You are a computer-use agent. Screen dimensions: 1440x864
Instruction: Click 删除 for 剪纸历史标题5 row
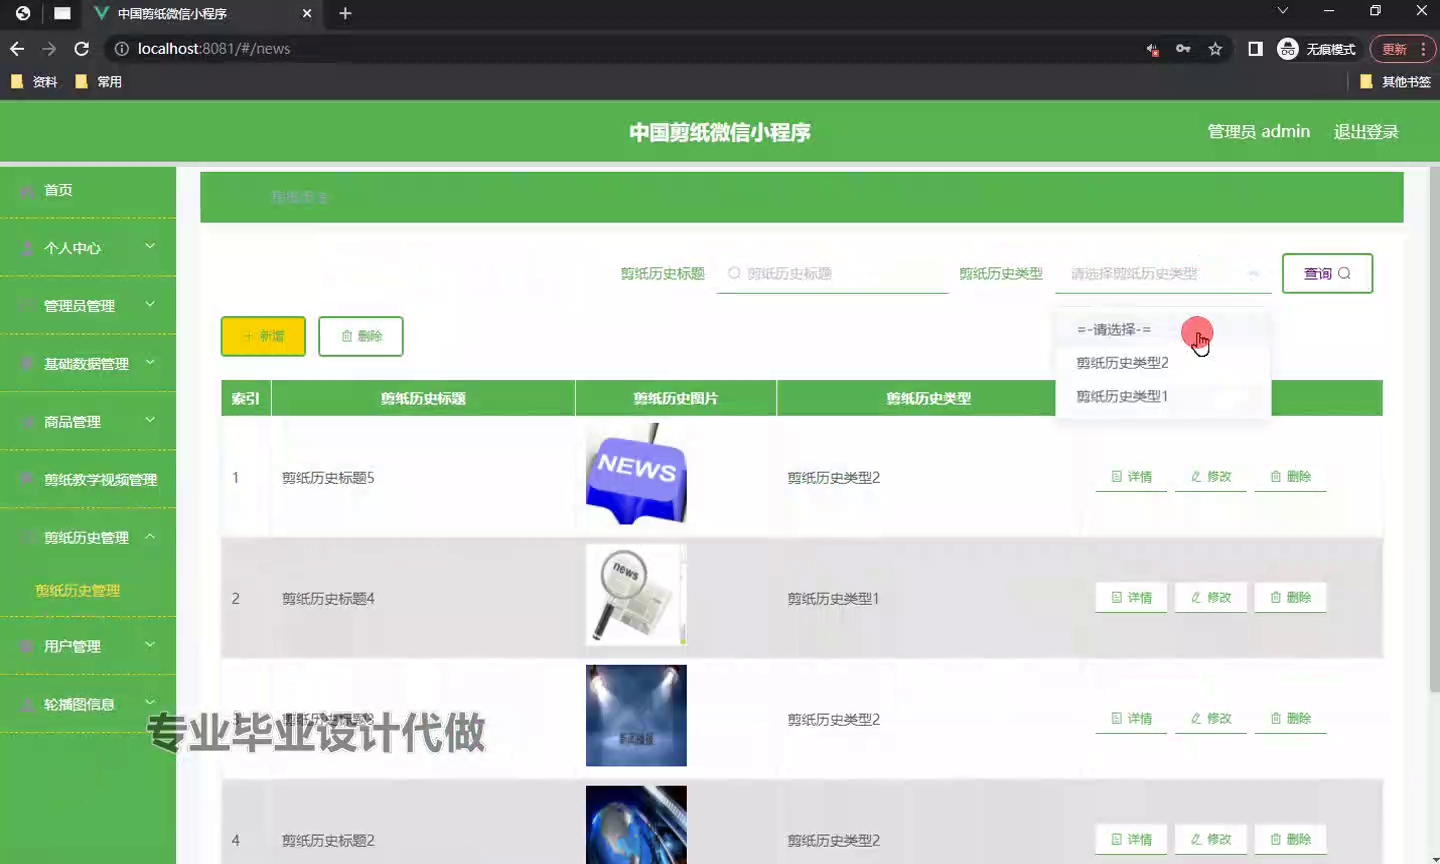click(1291, 476)
